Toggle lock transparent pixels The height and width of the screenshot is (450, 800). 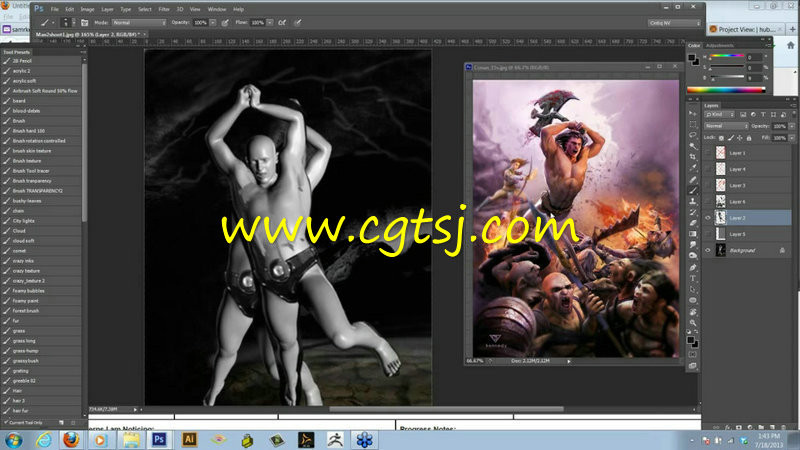tap(721, 138)
